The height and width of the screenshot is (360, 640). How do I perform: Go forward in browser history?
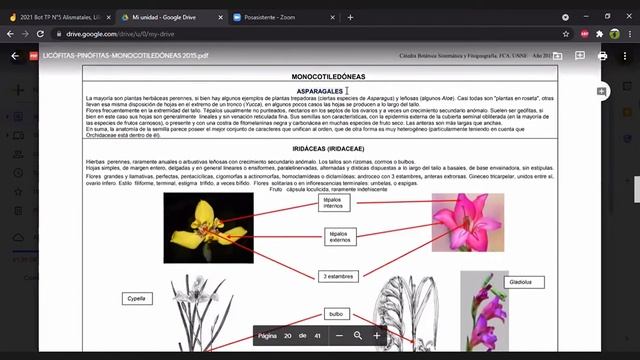pos(25,34)
